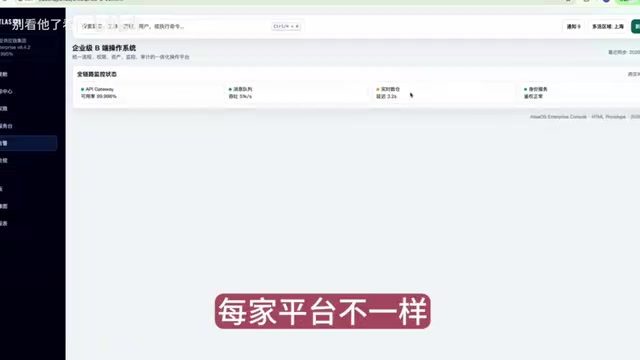Open the 多活区域: 上海 region selector

pos(608,27)
